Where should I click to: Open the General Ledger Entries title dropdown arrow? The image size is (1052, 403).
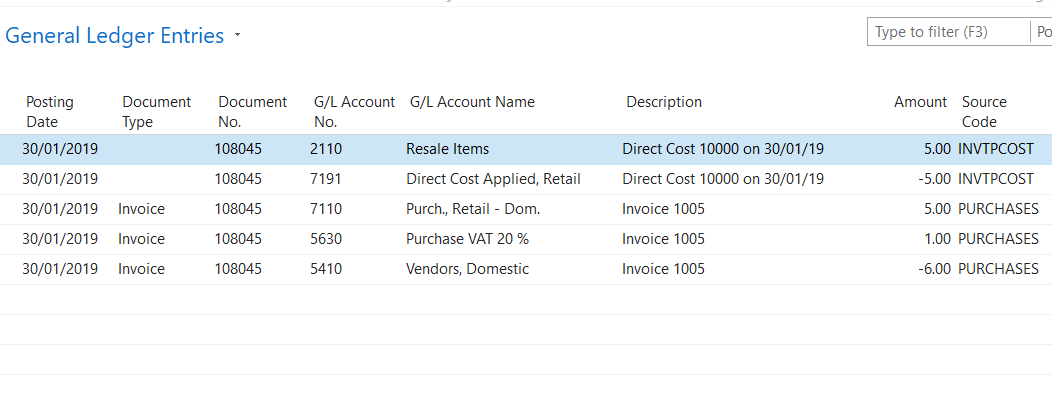(237, 36)
